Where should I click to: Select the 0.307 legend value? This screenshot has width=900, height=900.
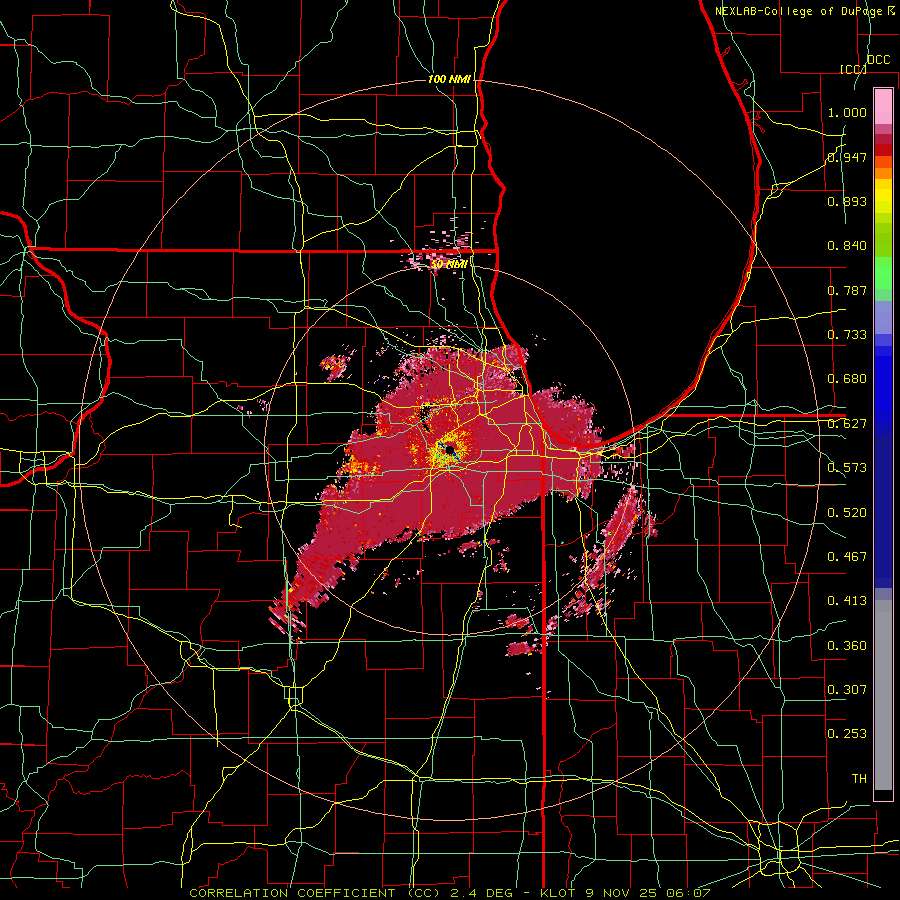tap(847, 690)
